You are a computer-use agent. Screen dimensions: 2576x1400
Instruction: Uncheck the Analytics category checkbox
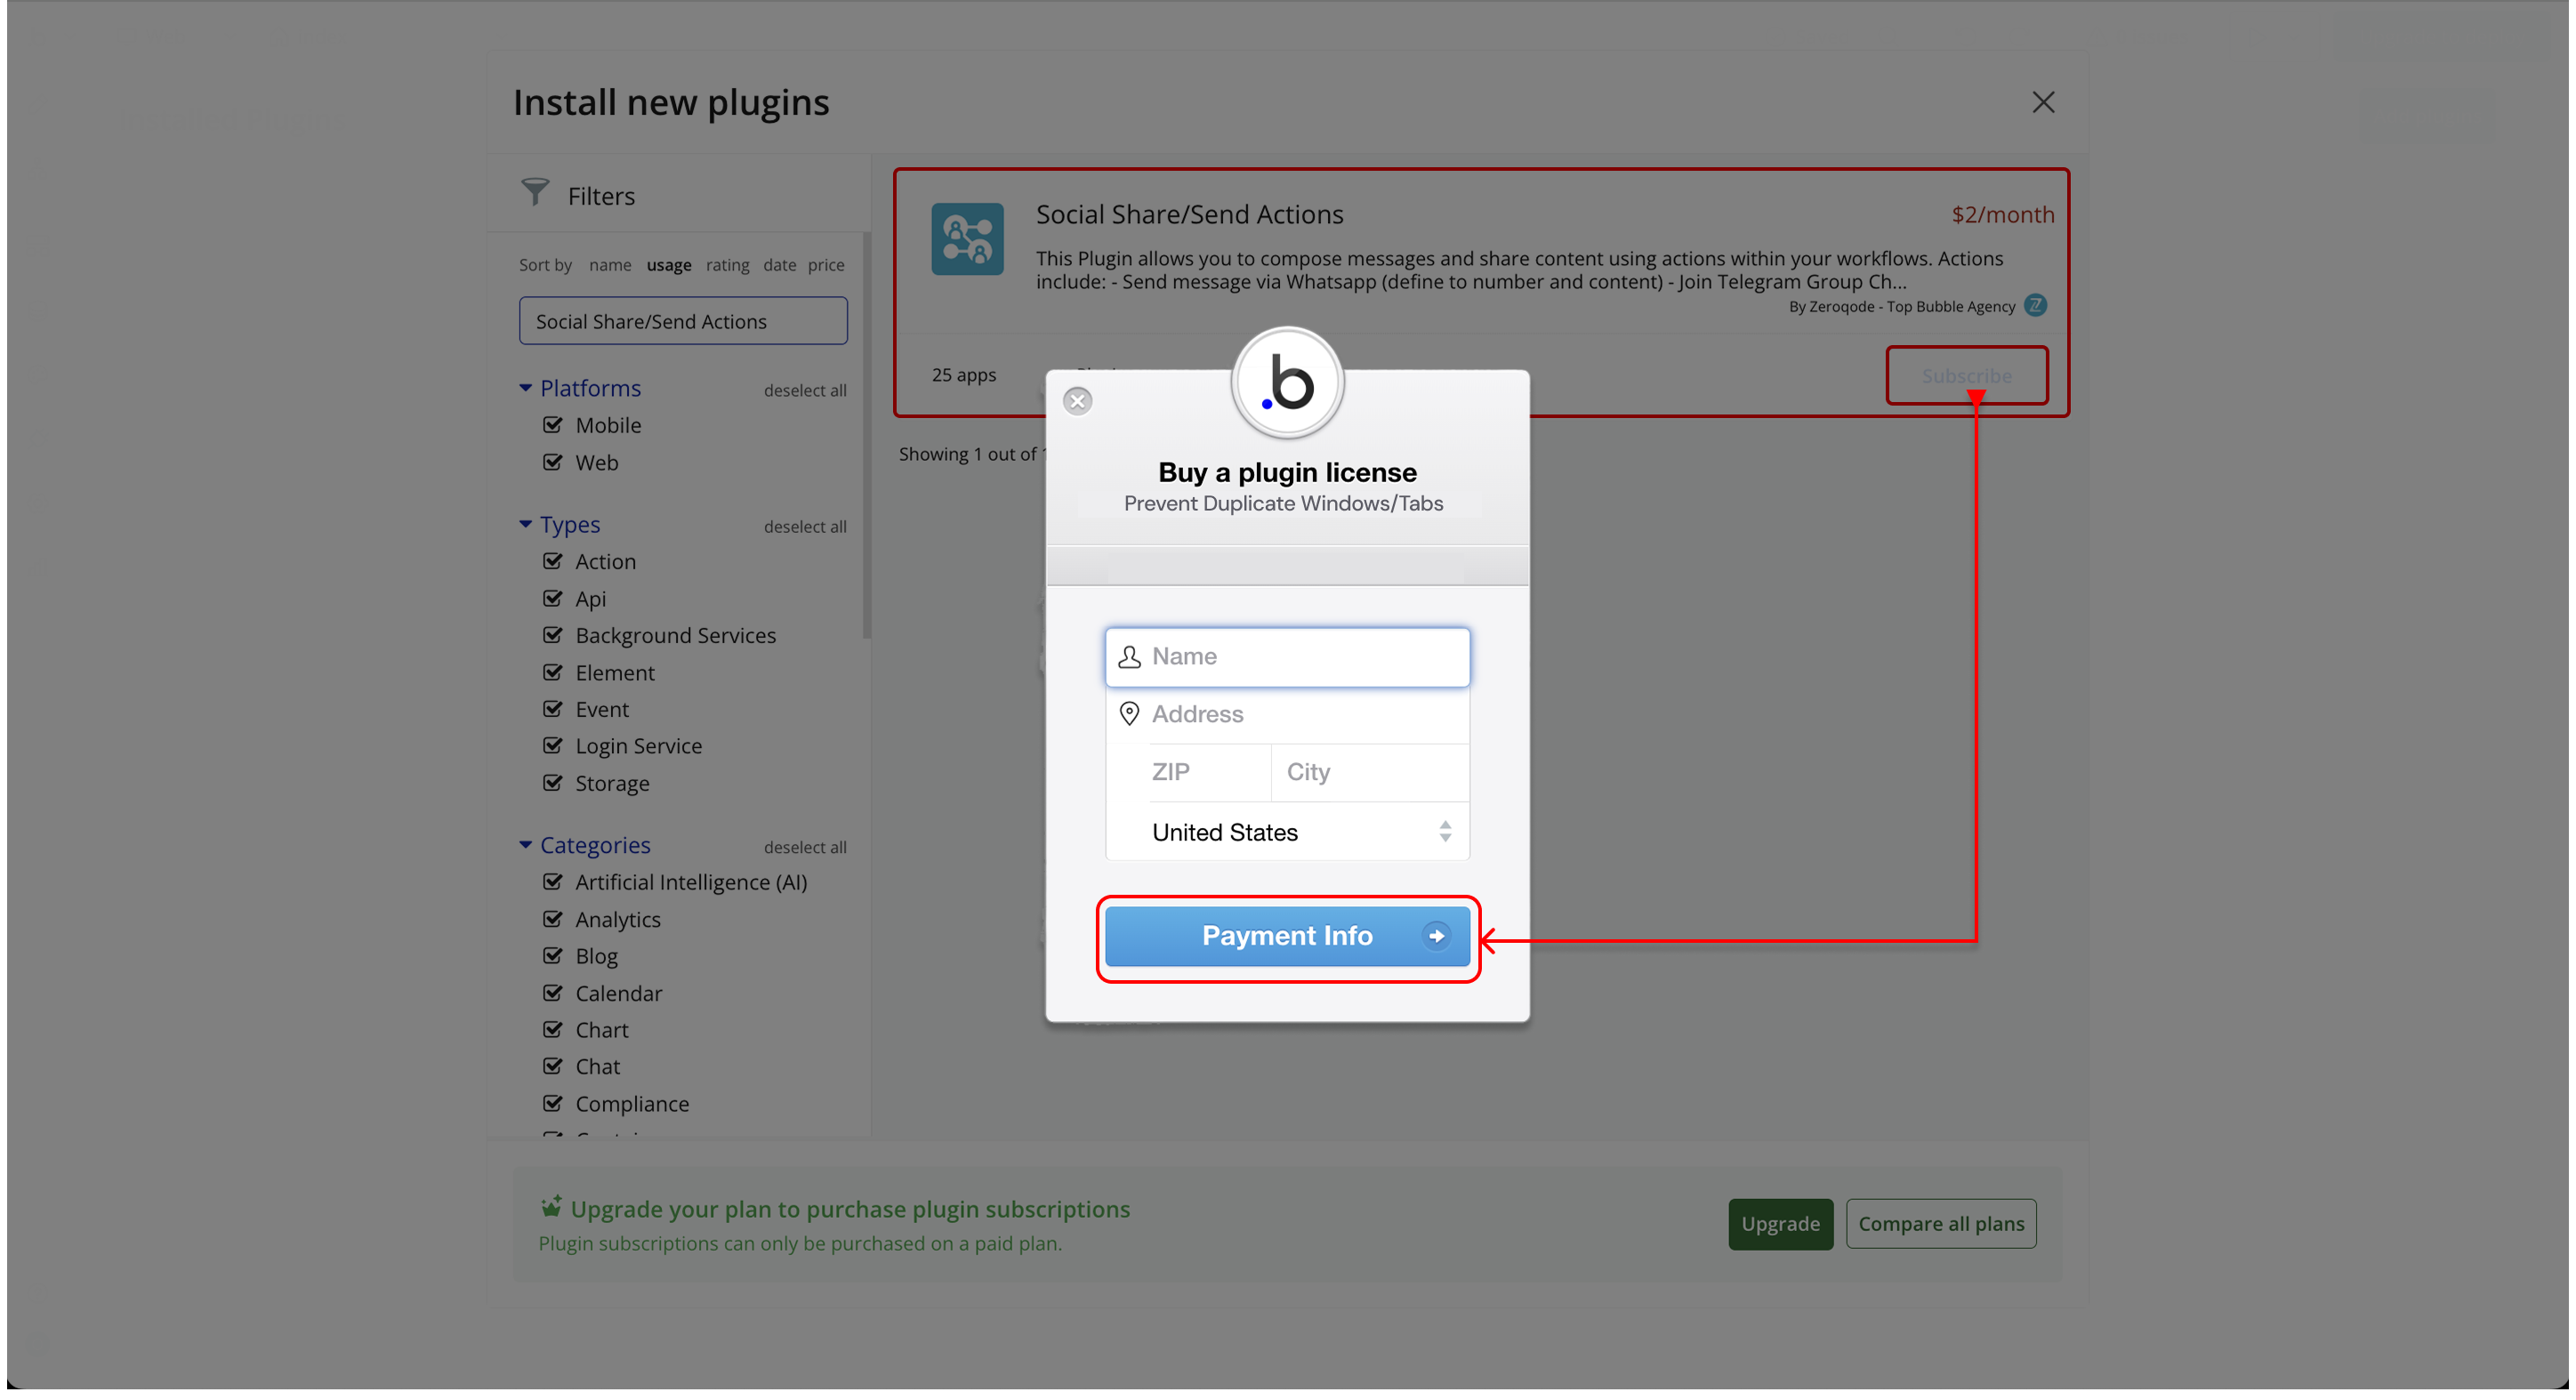pos(553,919)
